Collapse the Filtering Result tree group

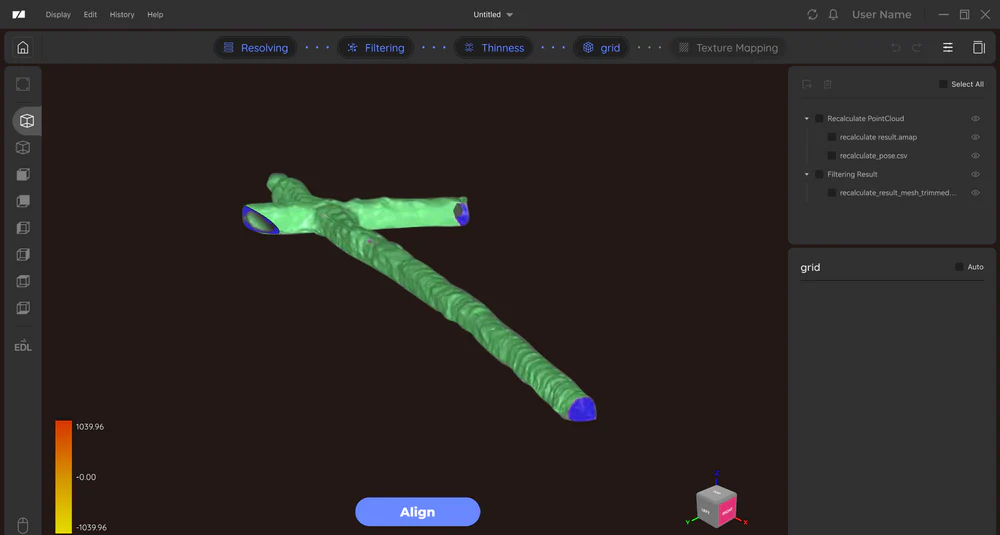tap(807, 175)
